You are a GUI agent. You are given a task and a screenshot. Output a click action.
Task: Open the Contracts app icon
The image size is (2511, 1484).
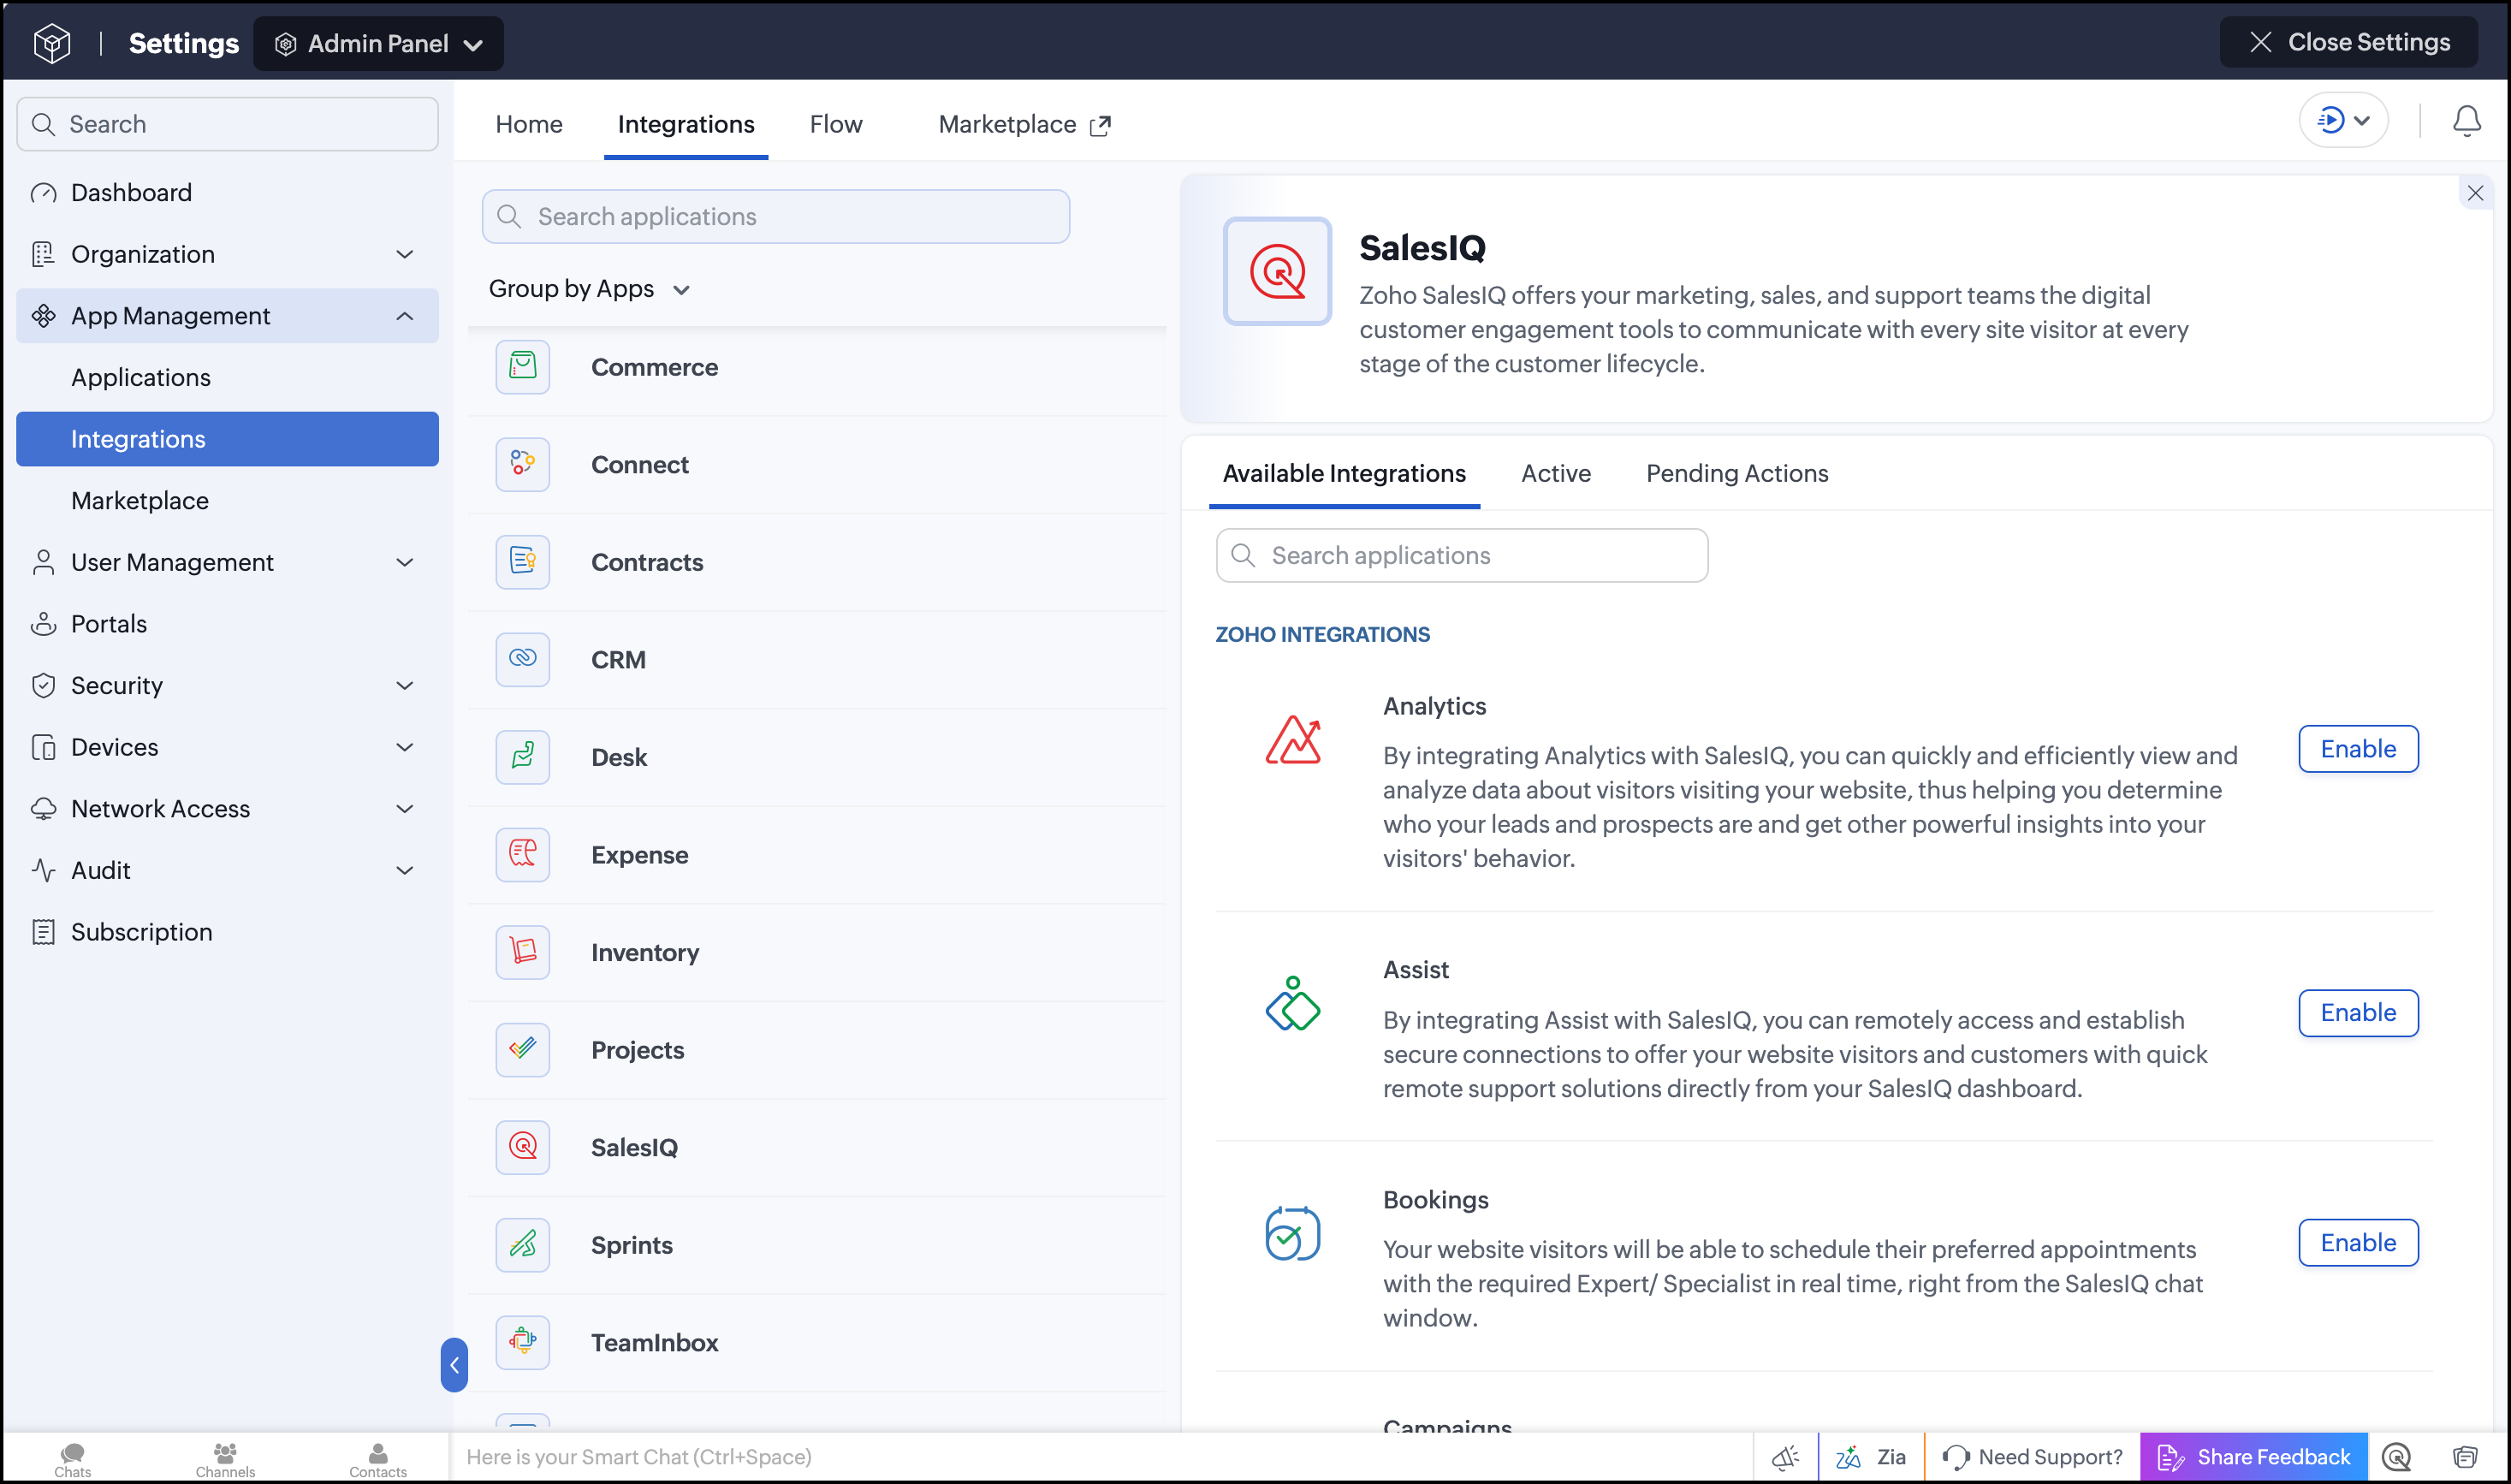522,562
